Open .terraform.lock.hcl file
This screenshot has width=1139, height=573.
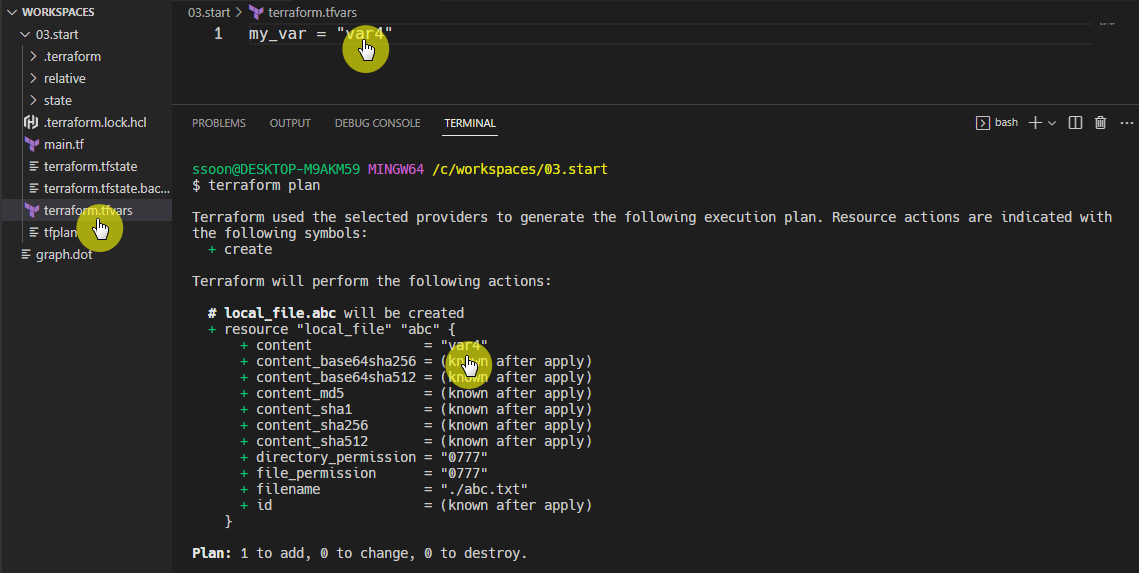click(95, 122)
